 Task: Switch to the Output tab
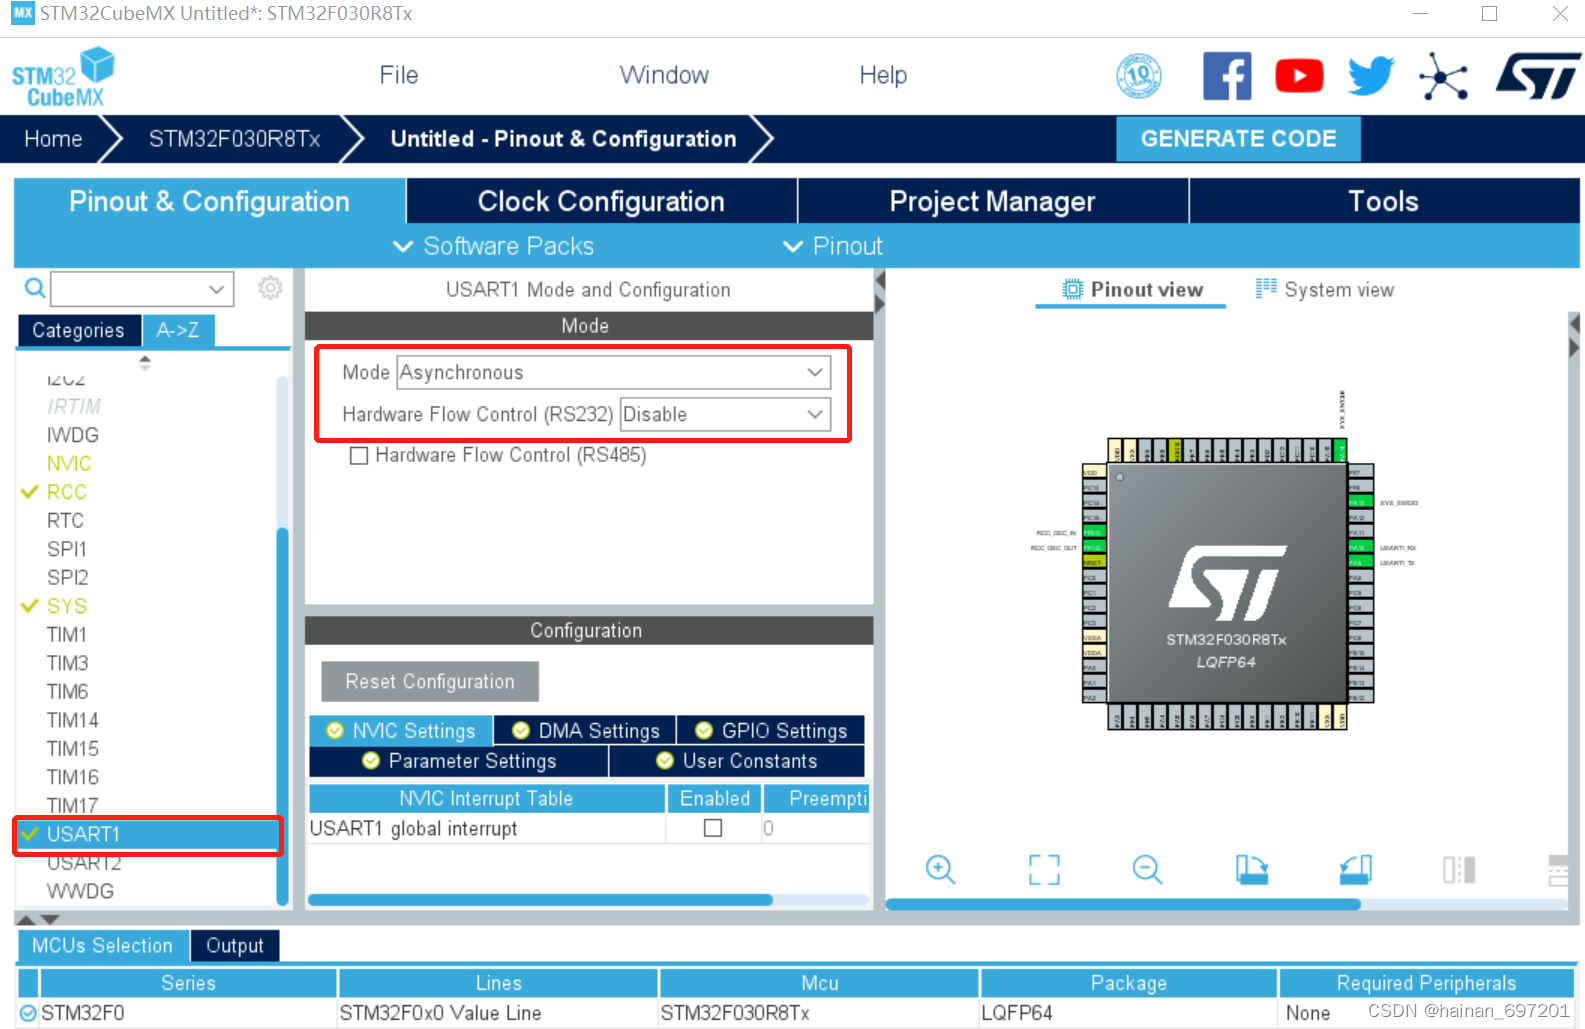235,945
